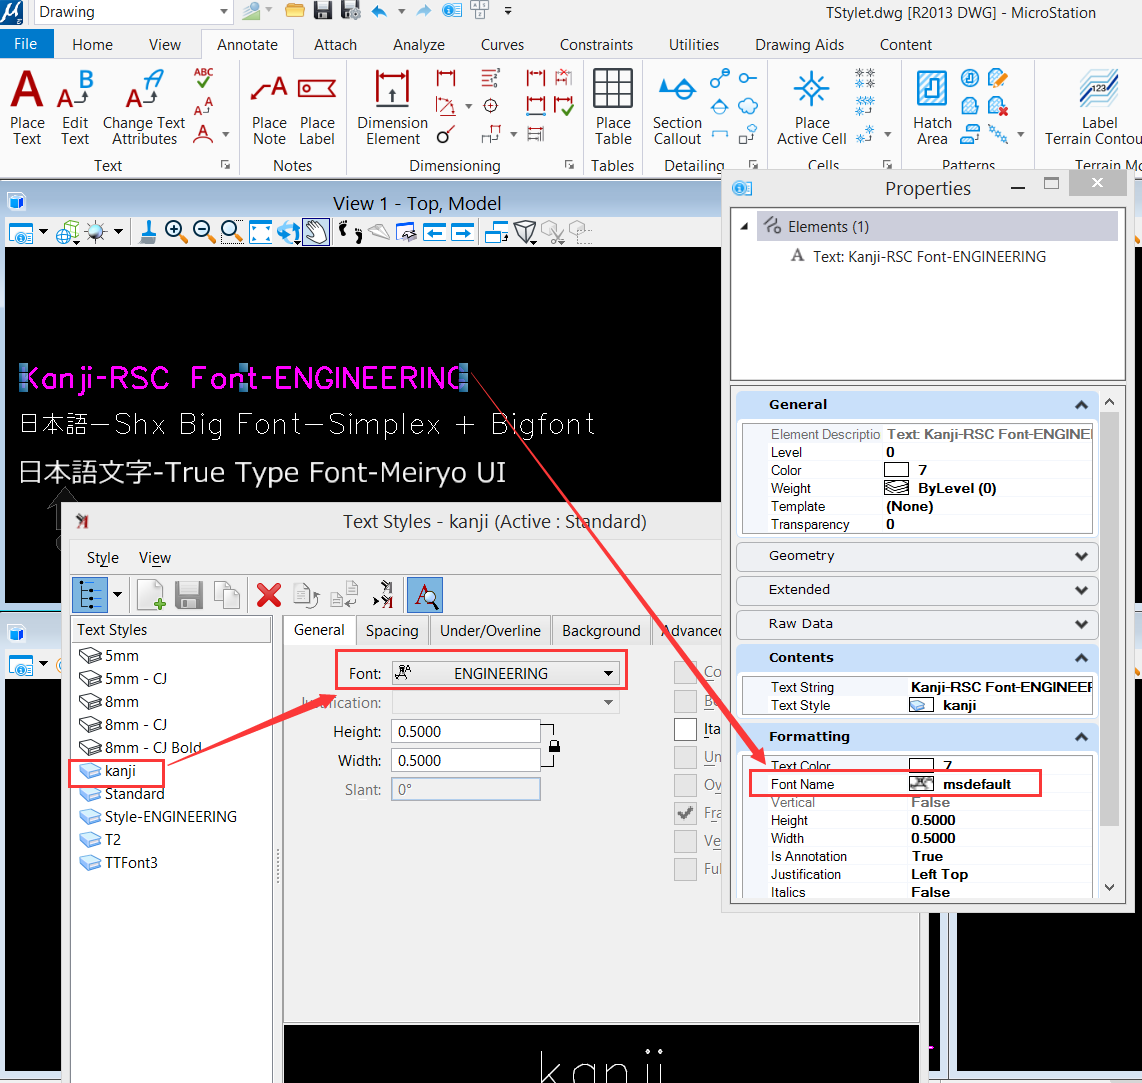1142x1083 pixels.
Task: Select the Place Table tool
Action: [613, 107]
